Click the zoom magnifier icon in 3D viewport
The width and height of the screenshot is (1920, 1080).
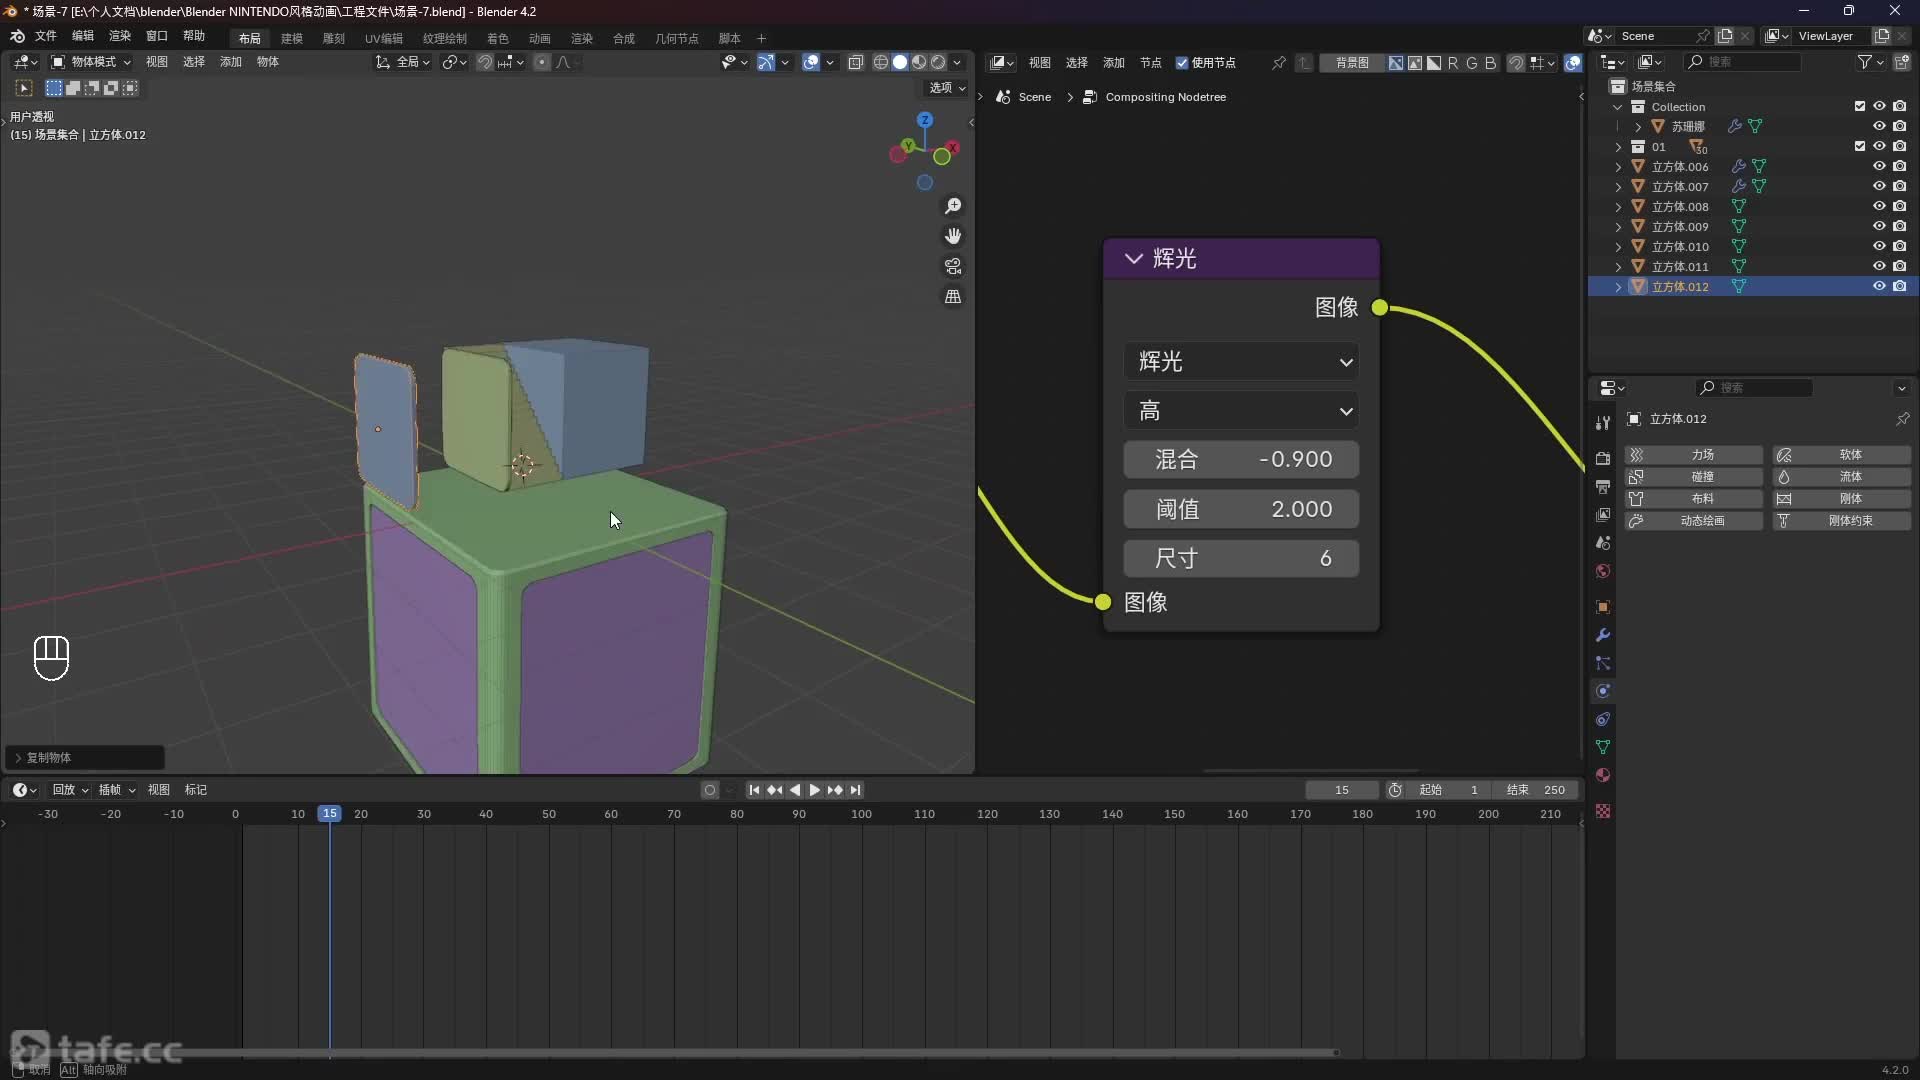tap(953, 206)
